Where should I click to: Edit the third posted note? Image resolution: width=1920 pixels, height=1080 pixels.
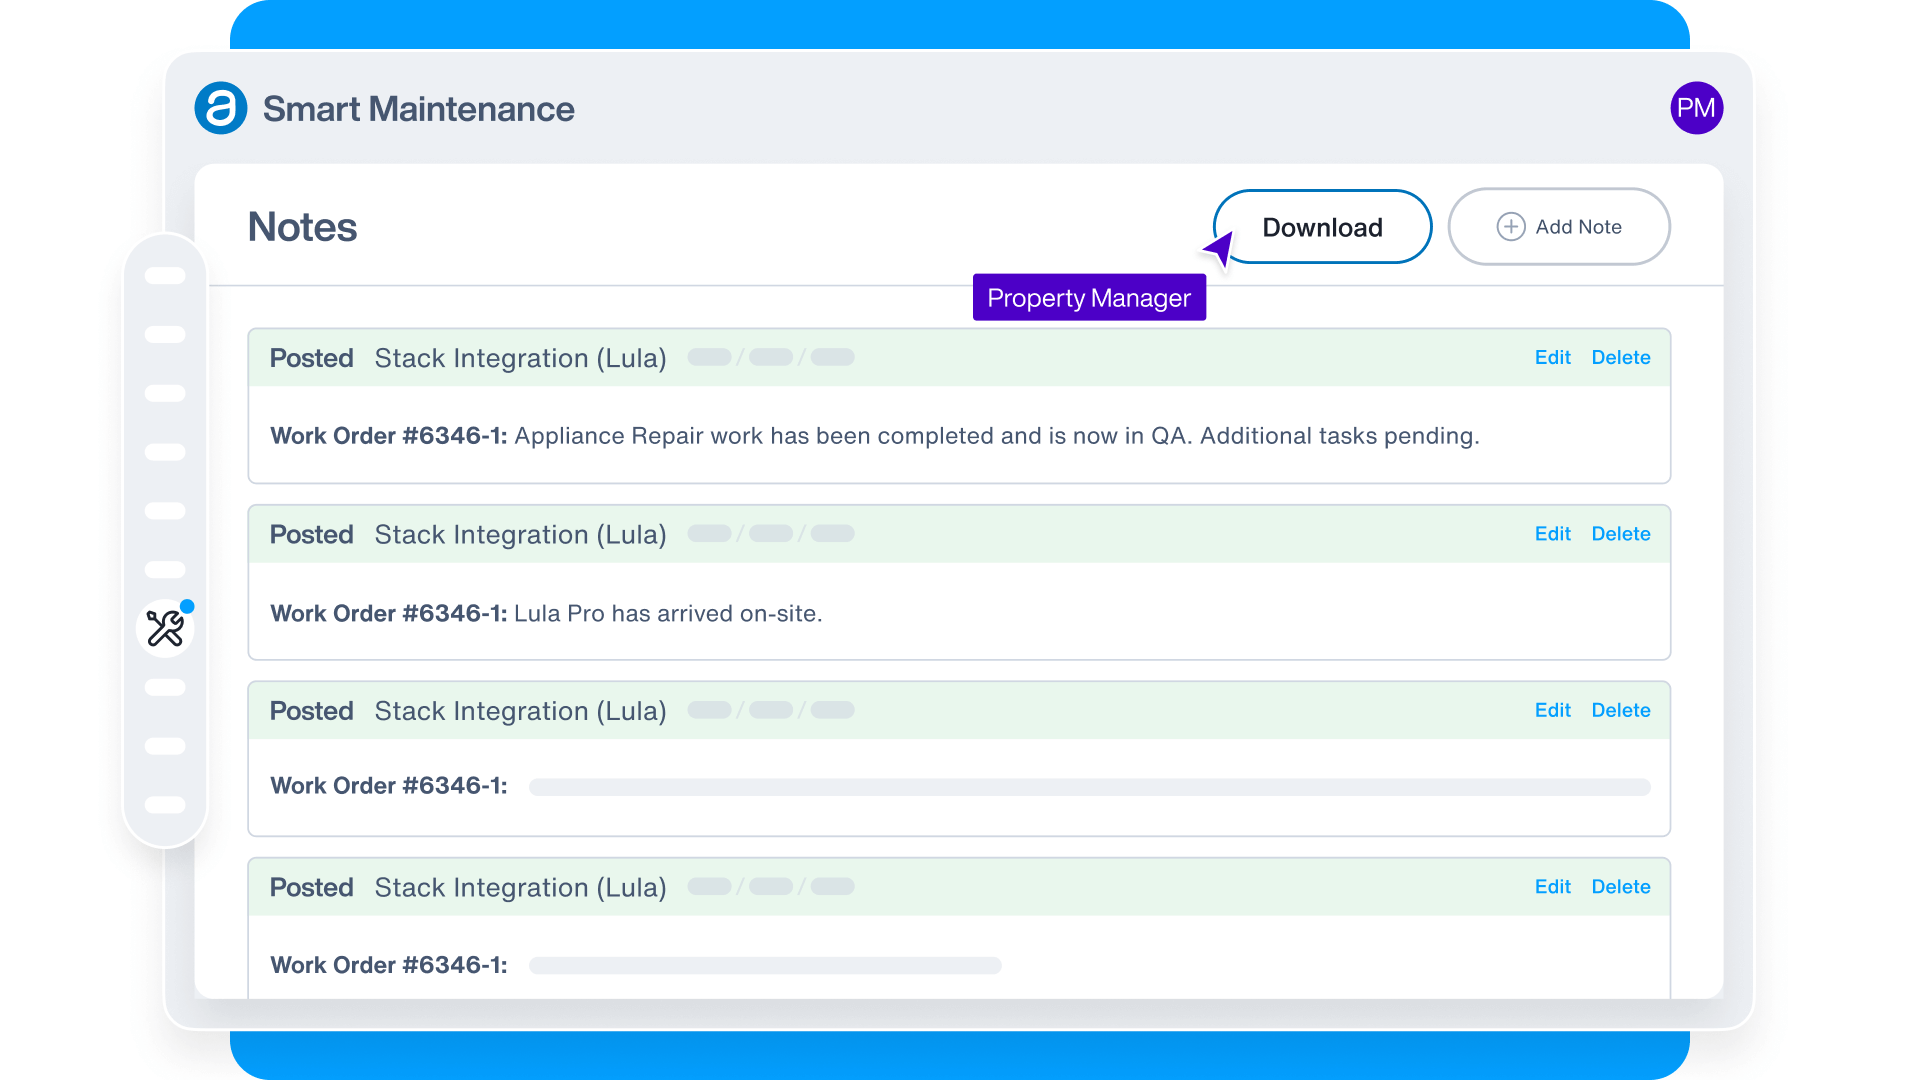[1552, 710]
